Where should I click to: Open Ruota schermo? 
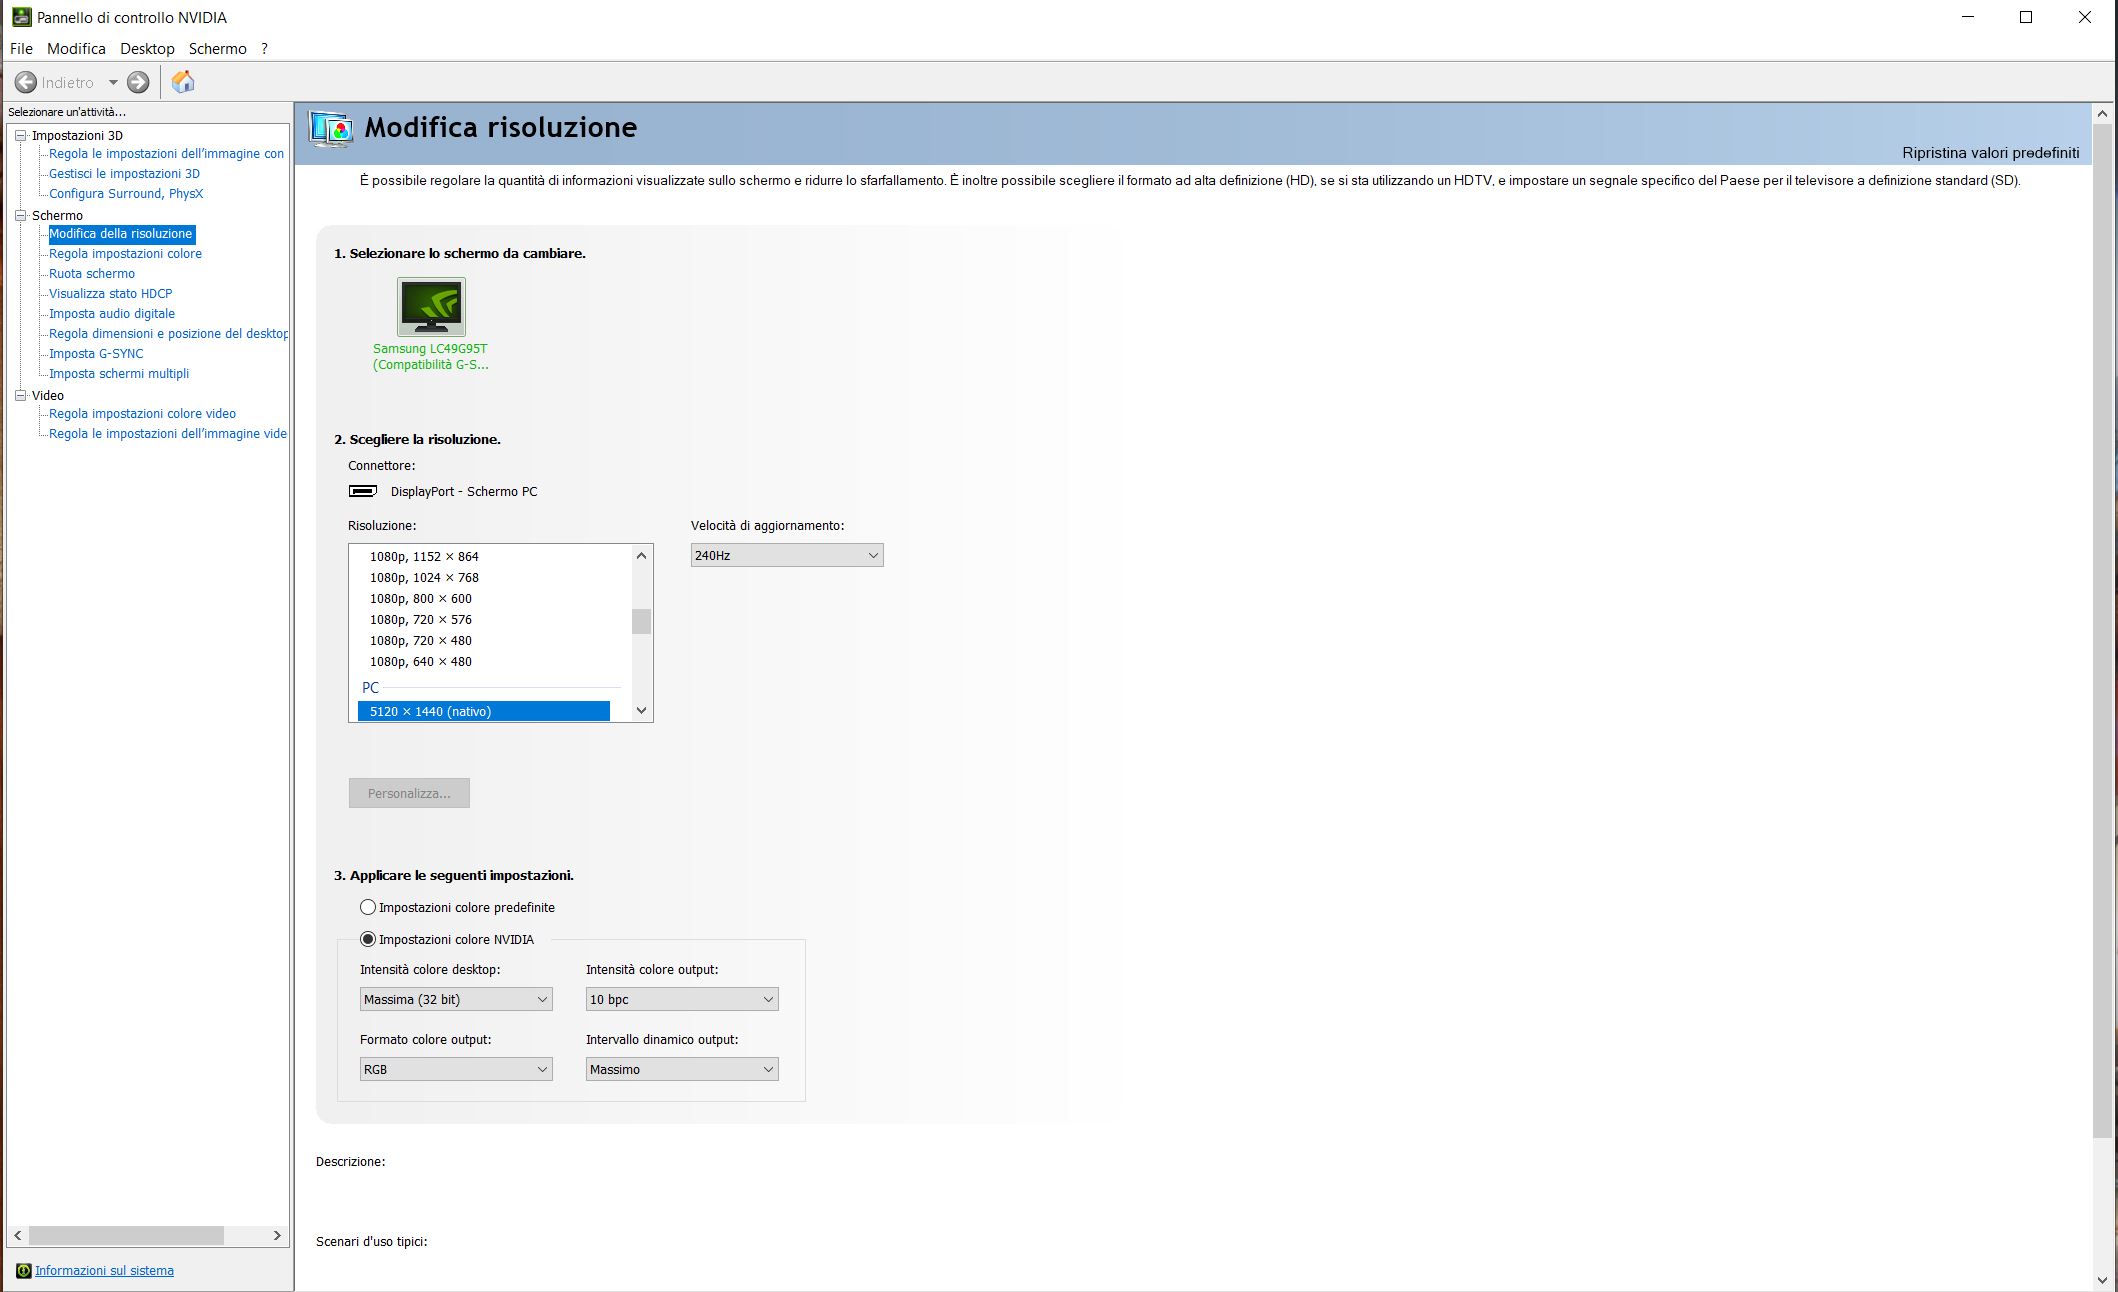click(92, 273)
